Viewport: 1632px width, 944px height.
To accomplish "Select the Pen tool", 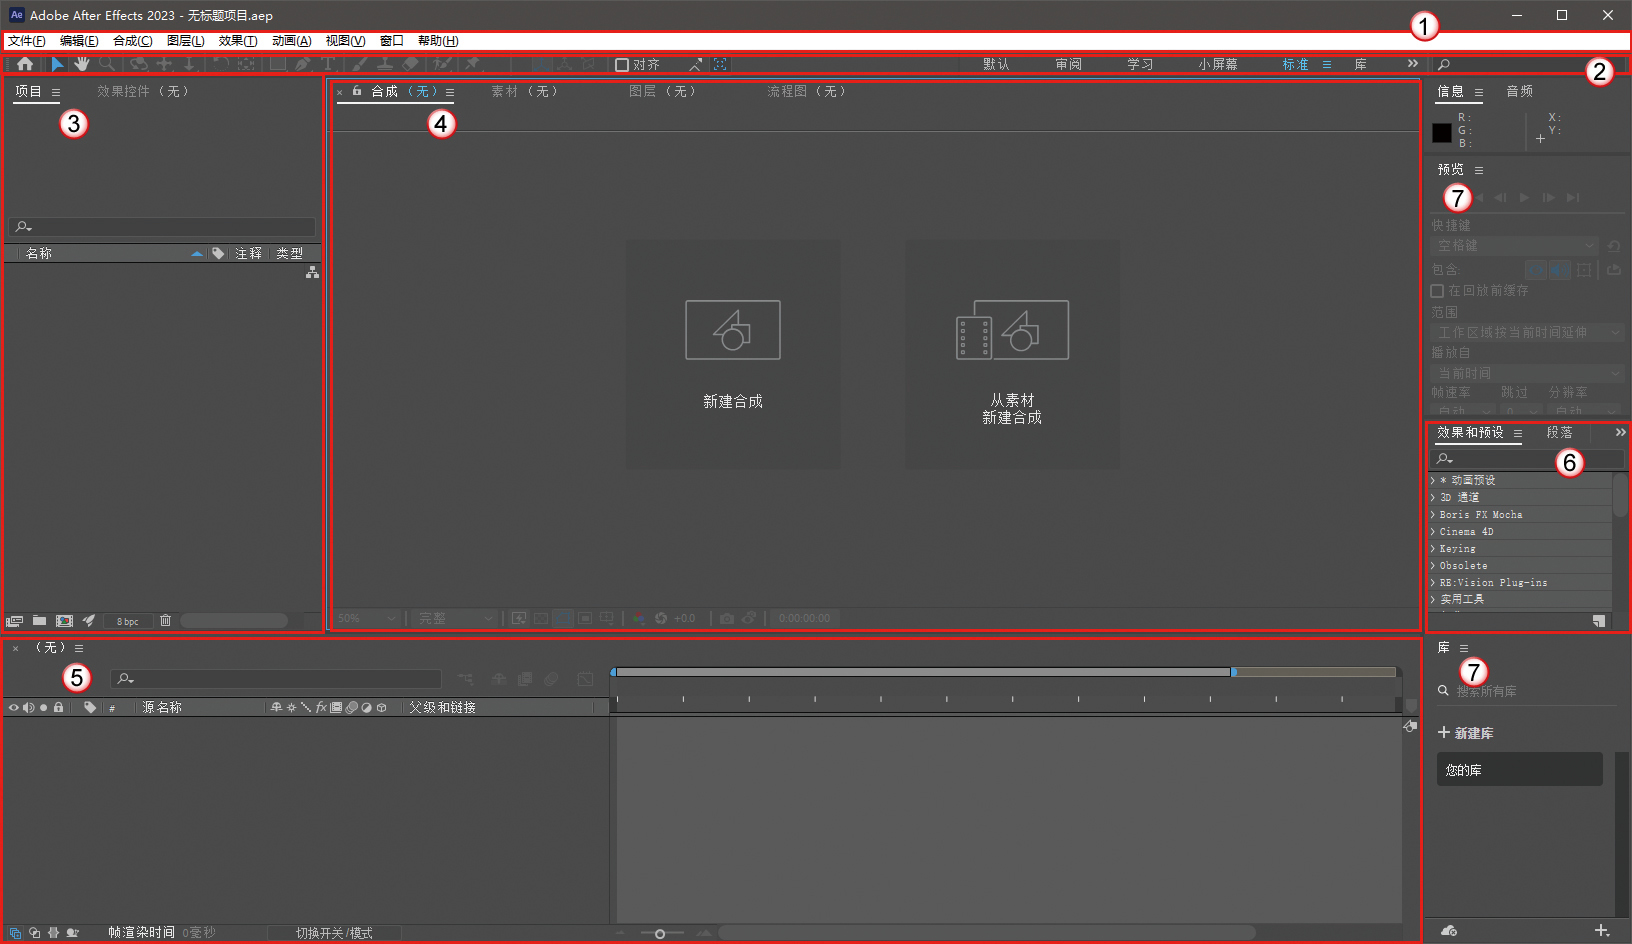I will [x=303, y=64].
